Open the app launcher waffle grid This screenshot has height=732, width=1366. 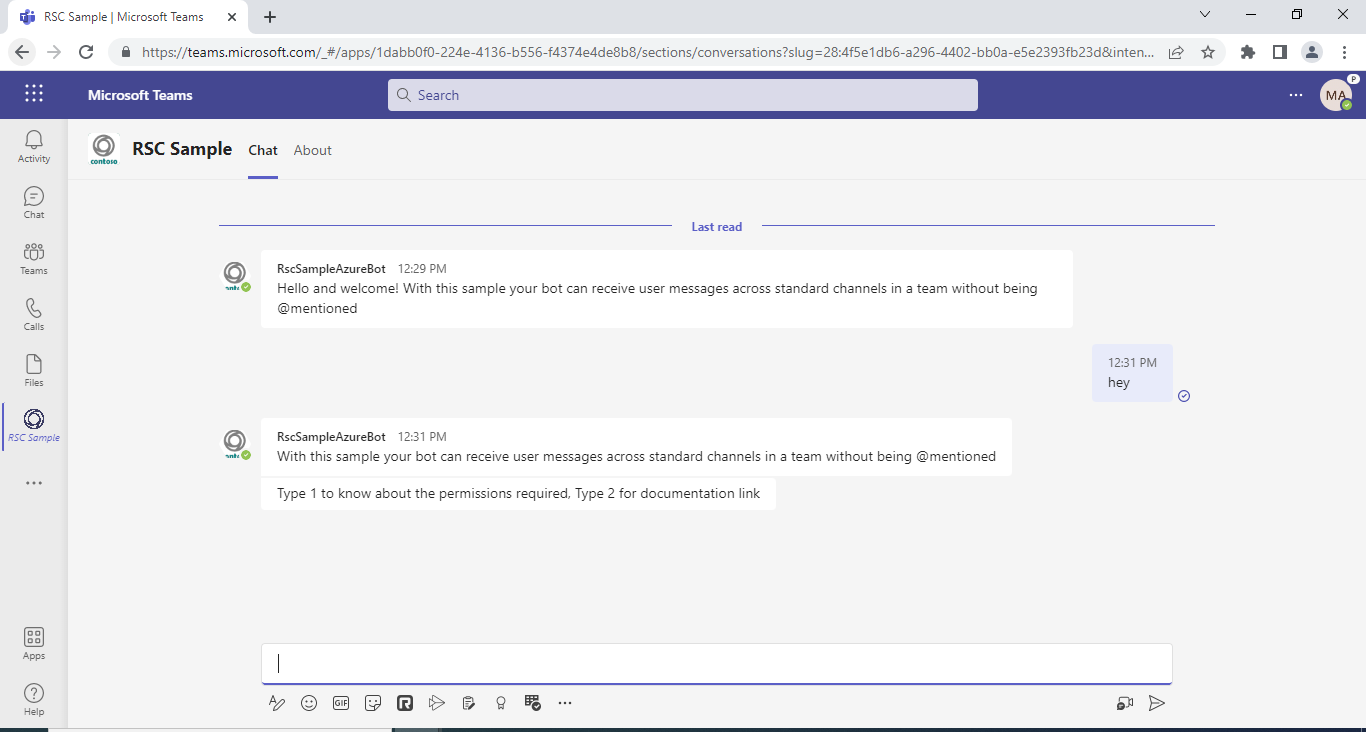point(34,94)
